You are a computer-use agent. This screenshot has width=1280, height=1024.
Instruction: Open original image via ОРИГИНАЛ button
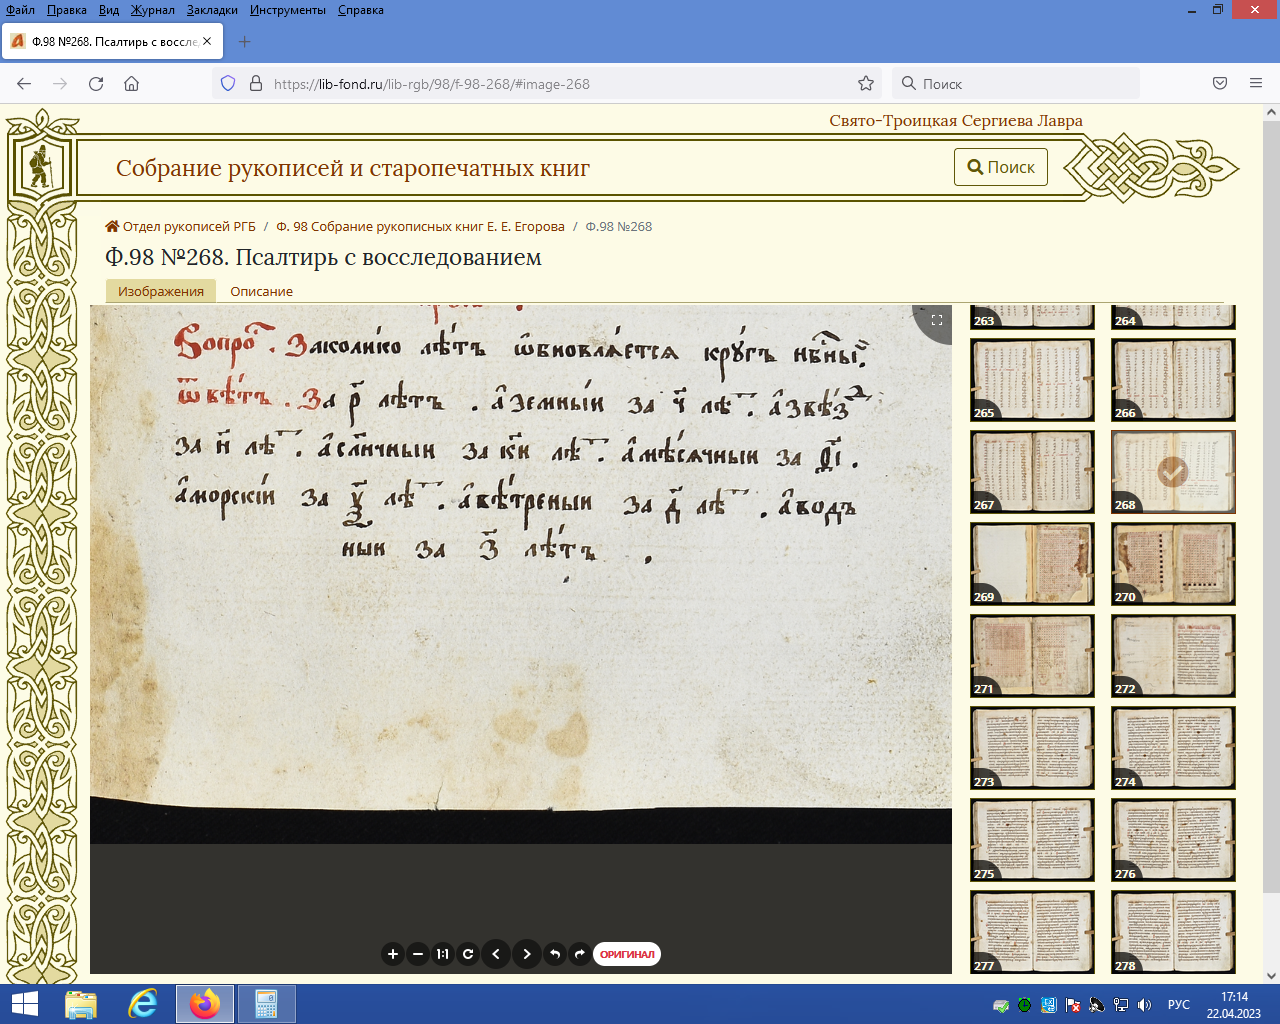click(x=627, y=954)
